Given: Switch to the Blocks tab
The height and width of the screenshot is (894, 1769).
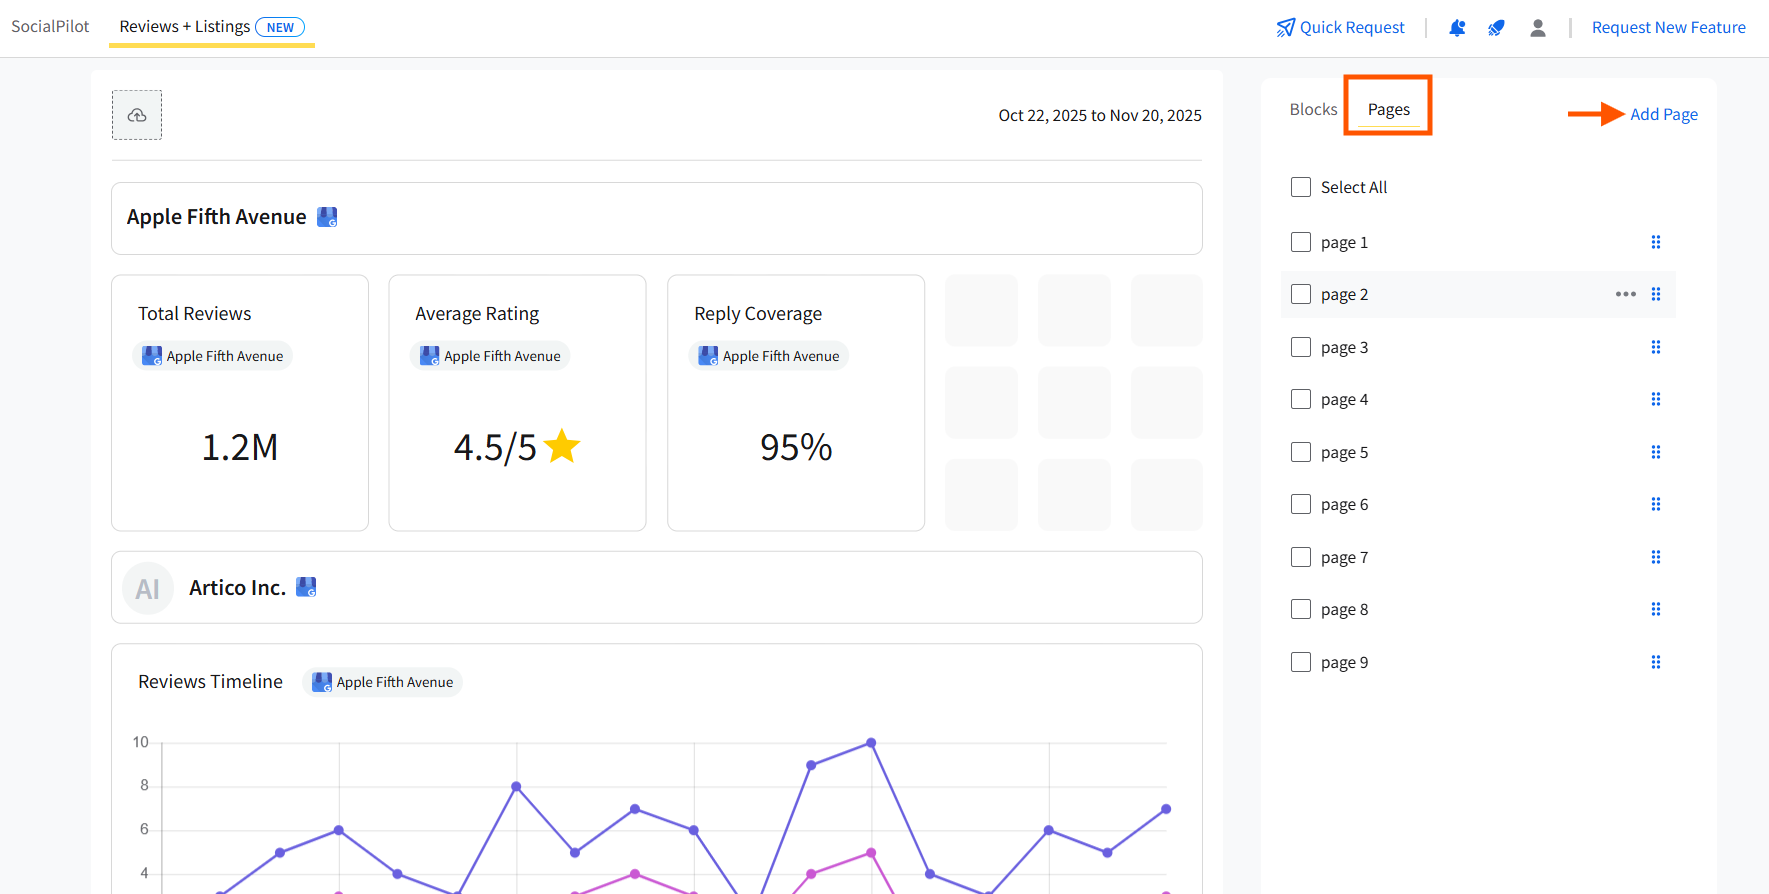Looking at the screenshot, I should (1313, 109).
